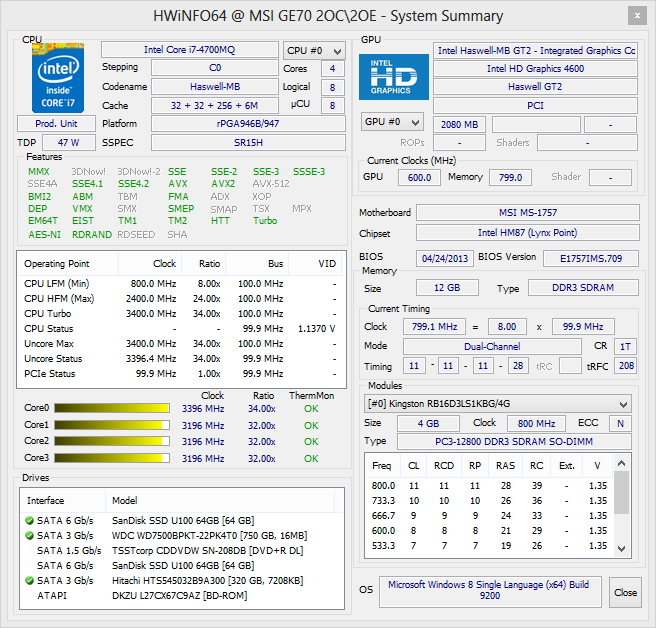Select the Uncore Status row
Screen dimensions: 656x628
pyautogui.click(x=180, y=359)
